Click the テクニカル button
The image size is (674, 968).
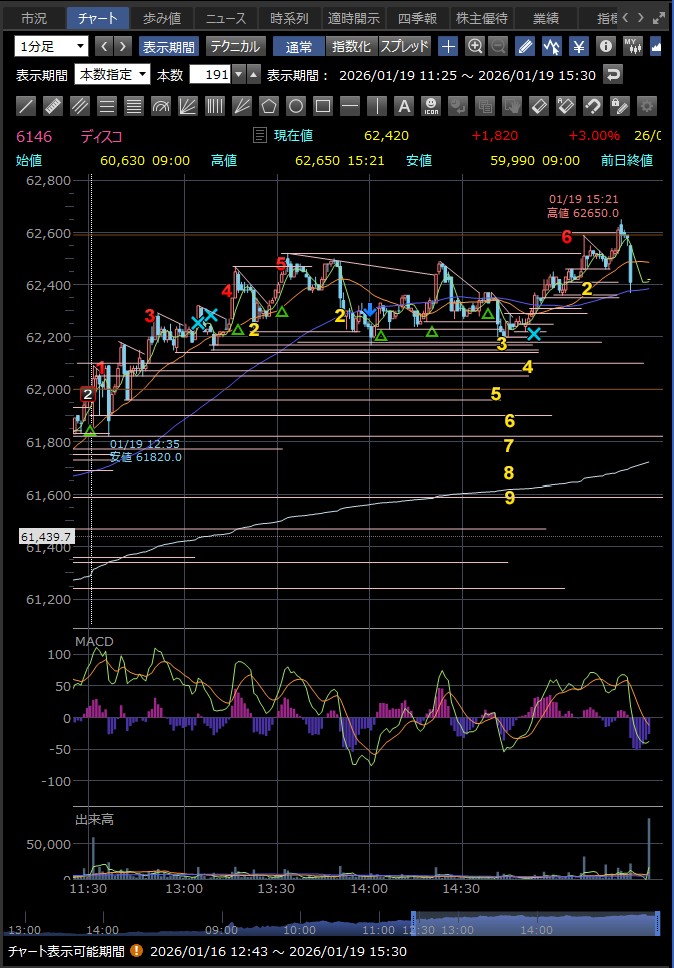(235, 46)
